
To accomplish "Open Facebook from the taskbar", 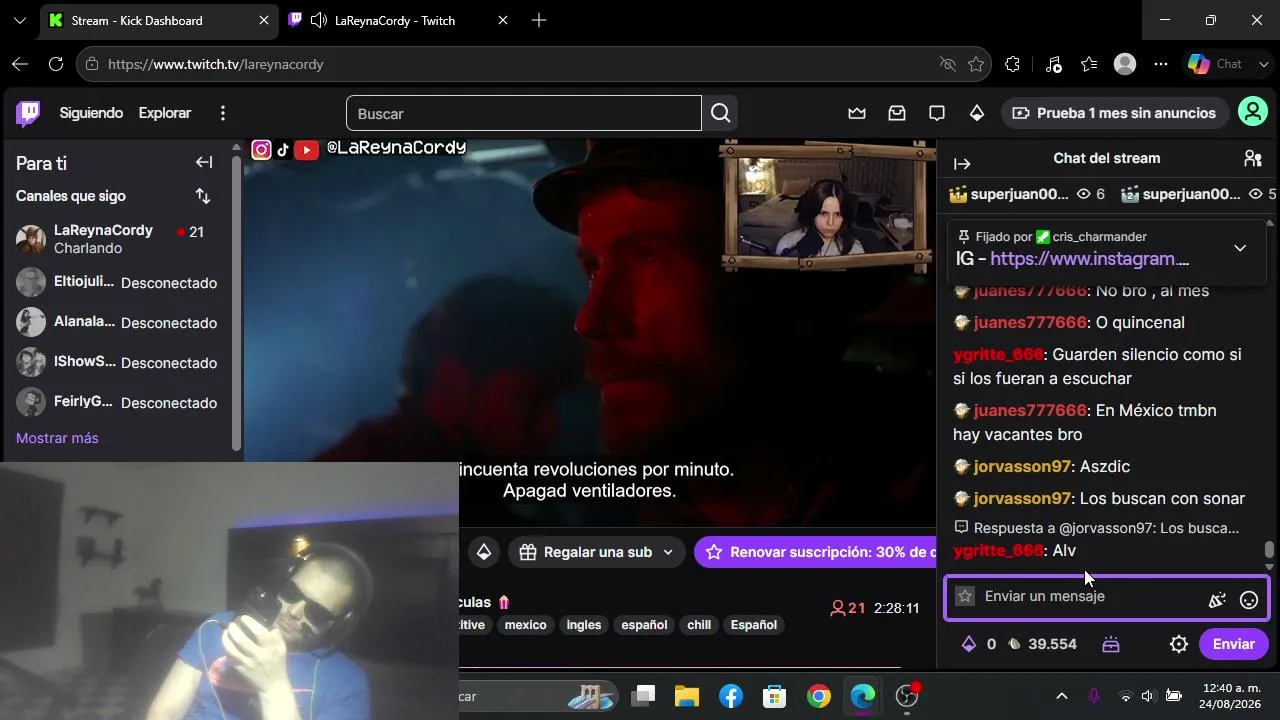I will pos(731,696).
